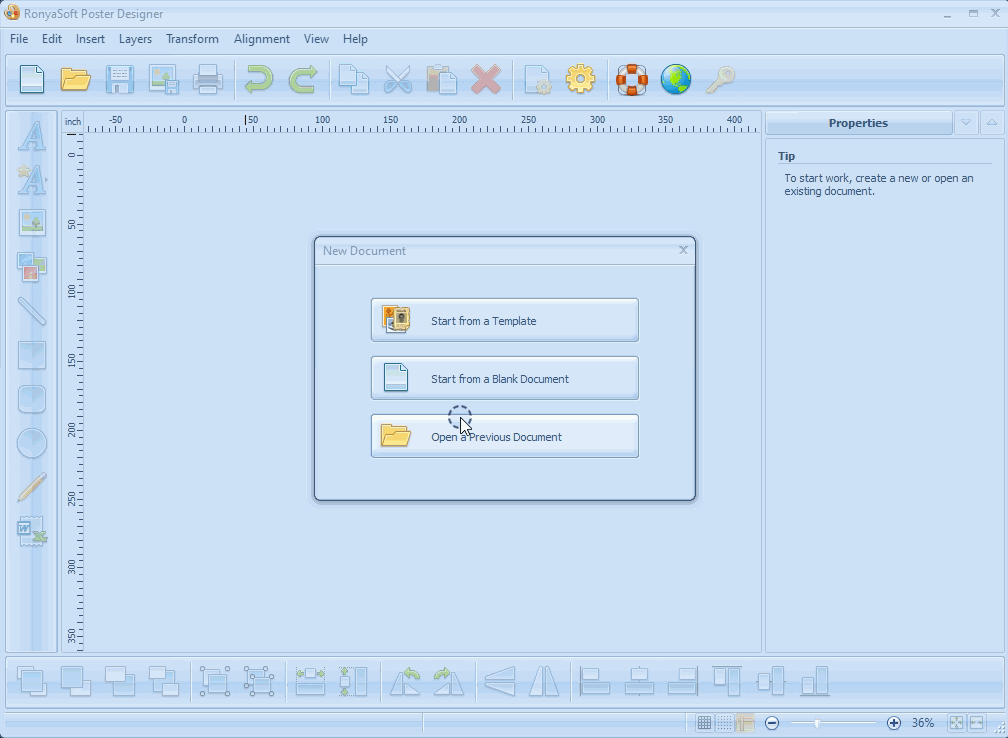Select the Rounded rectangle shape tool
The image size is (1008, 738).
tap(32, 399)
